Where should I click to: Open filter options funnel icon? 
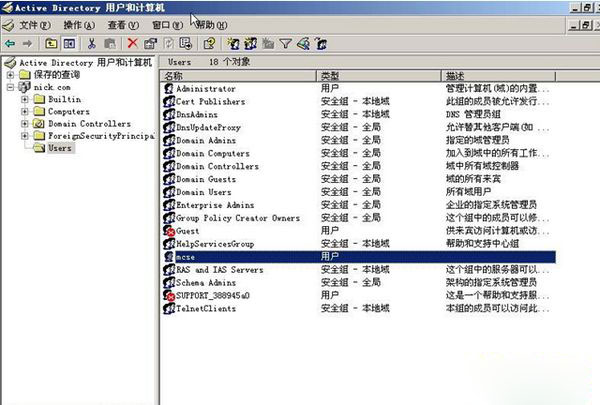click(x=285, y=44)
